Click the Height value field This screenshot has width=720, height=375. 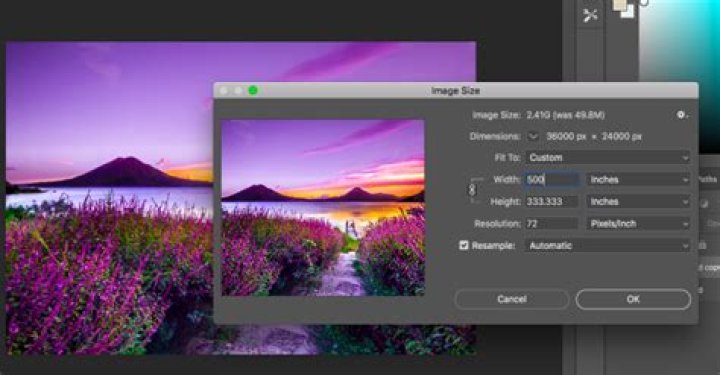[552, 201]
